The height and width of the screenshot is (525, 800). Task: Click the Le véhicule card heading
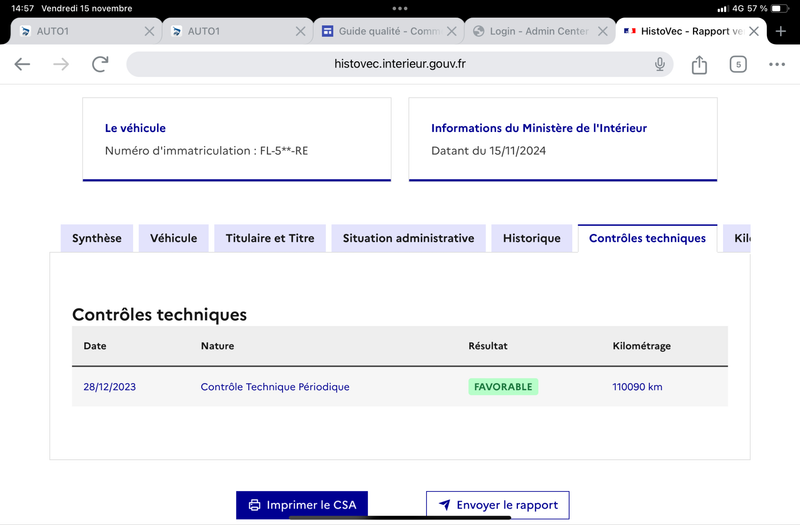tap(135, 128)
